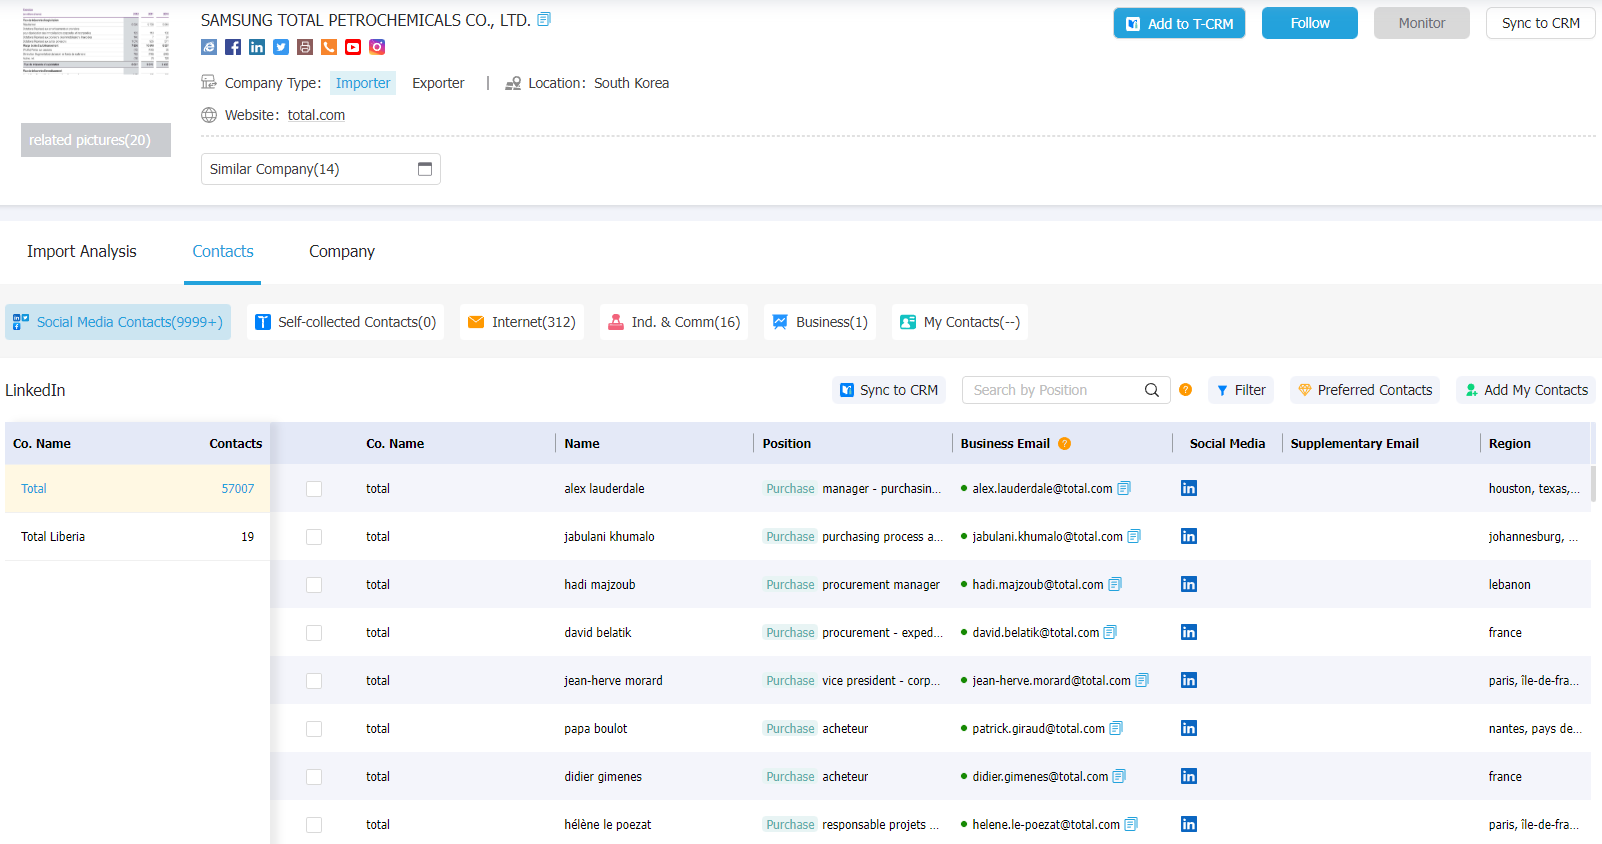The image size is (1602, 844).
Task: Check the box for hélène le poezat
Action: pos(314,825)
